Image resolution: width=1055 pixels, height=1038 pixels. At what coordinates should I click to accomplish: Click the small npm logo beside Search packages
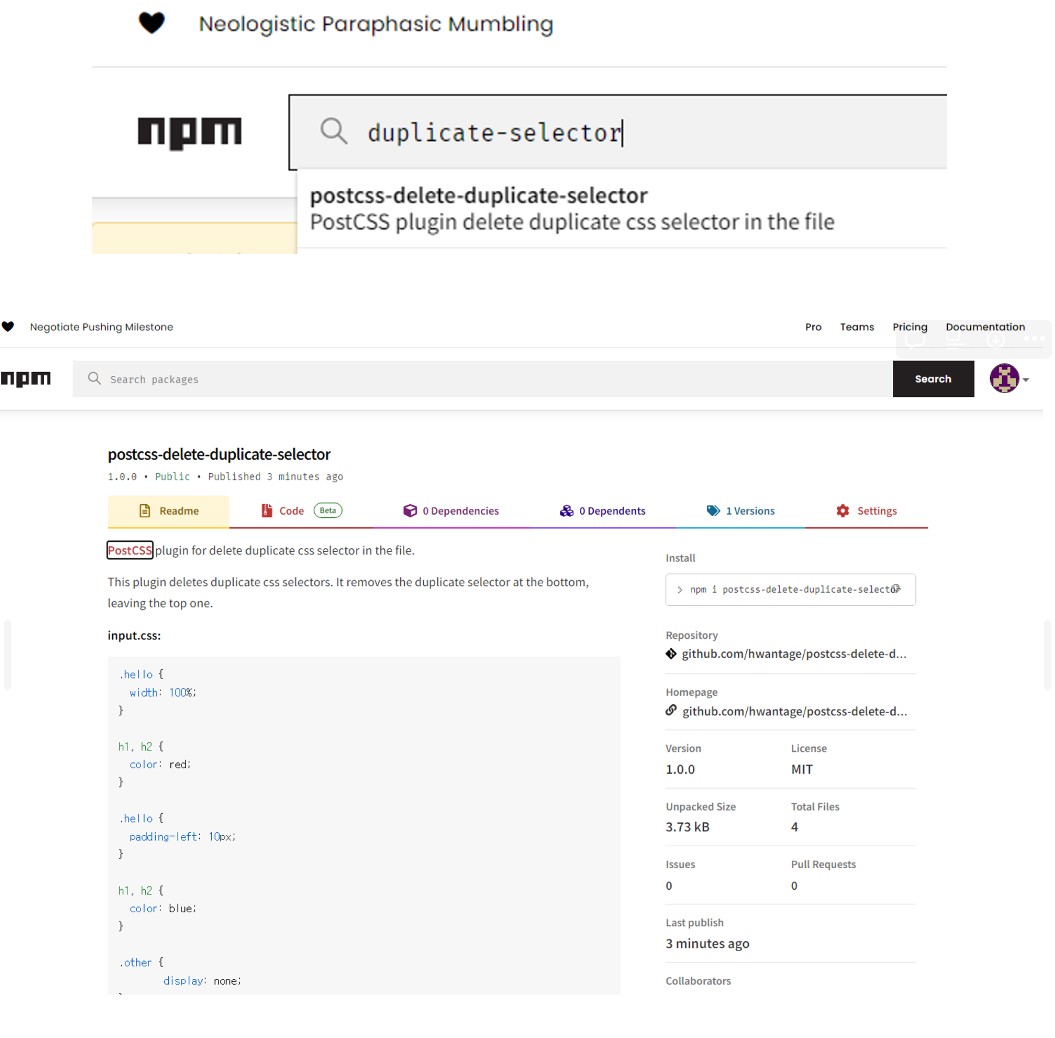(x=26, y=379)
